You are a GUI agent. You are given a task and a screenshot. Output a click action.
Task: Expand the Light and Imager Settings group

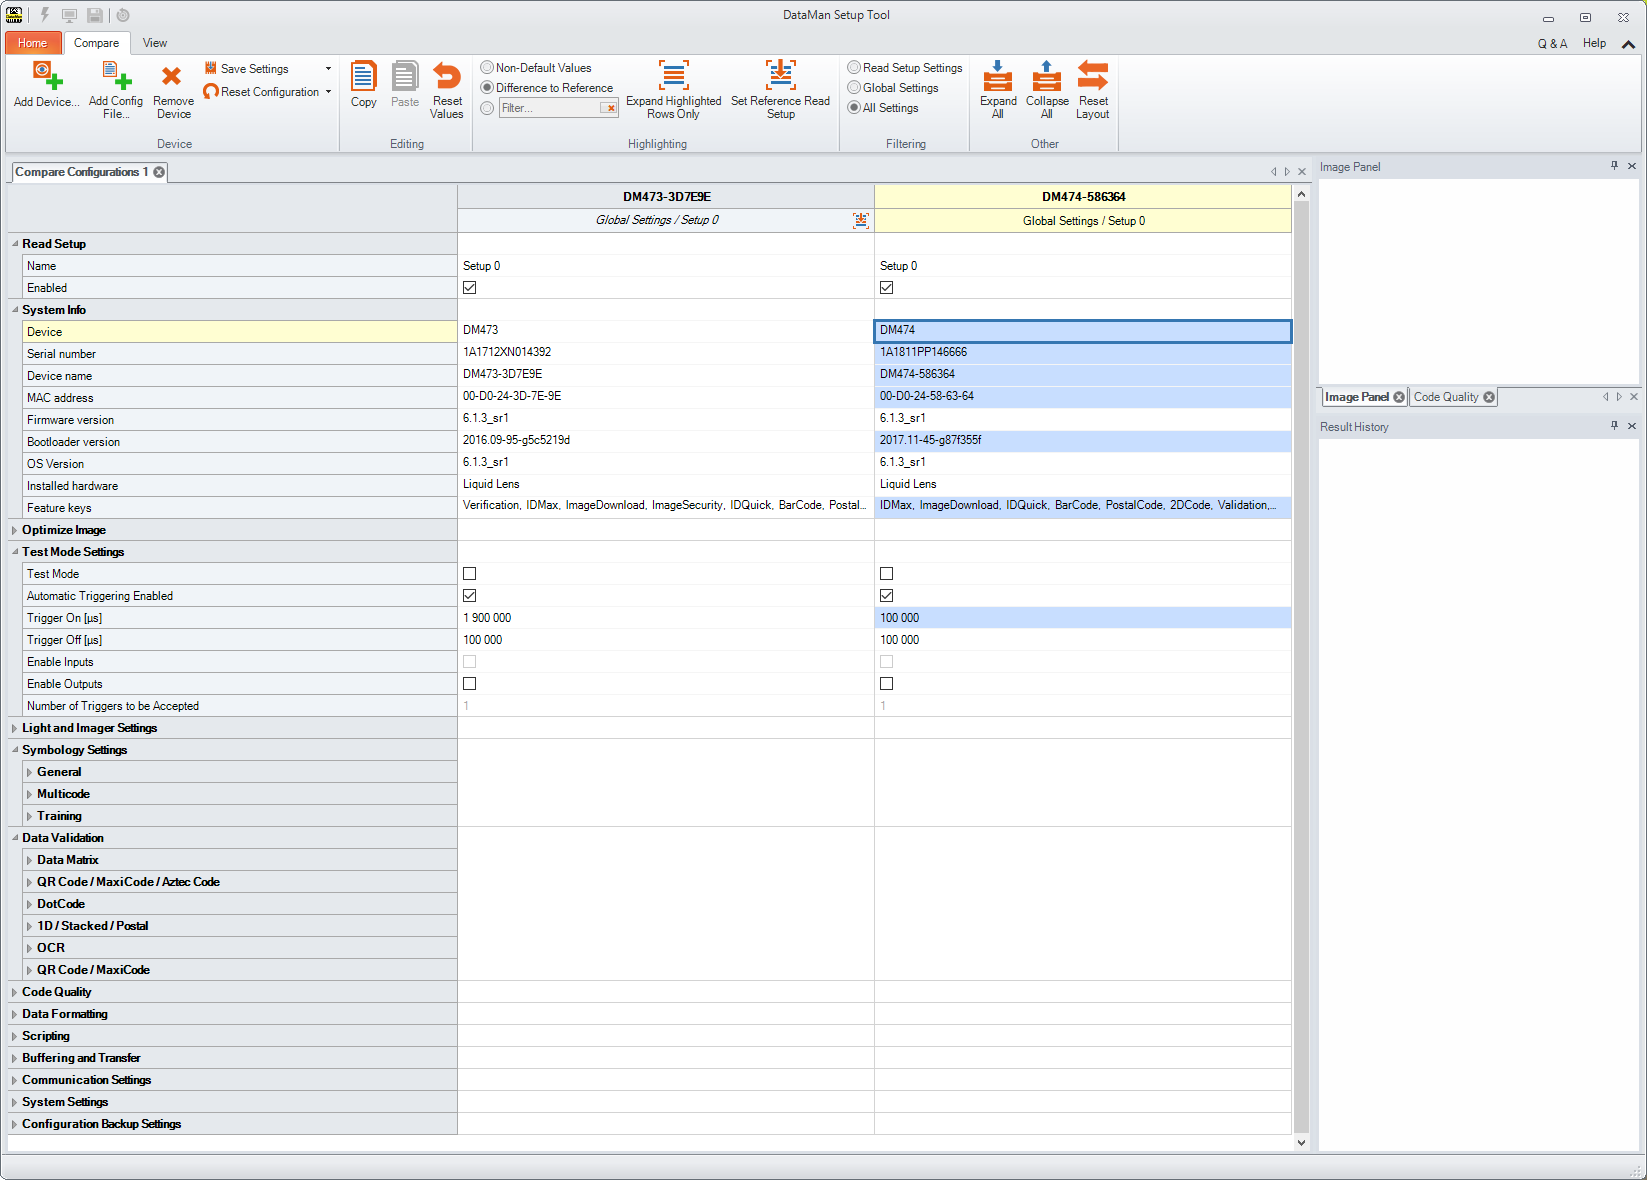click(x=15, y=728)
